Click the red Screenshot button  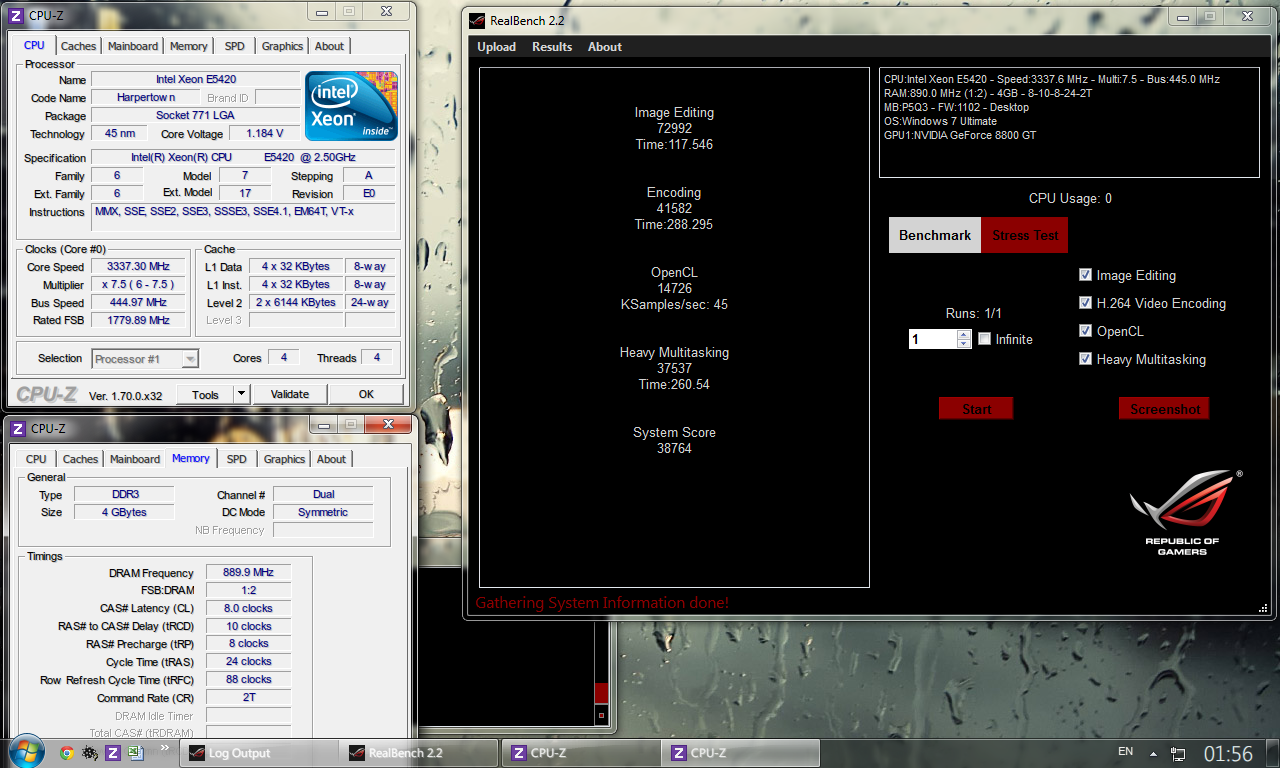[x=1165, y=408]
